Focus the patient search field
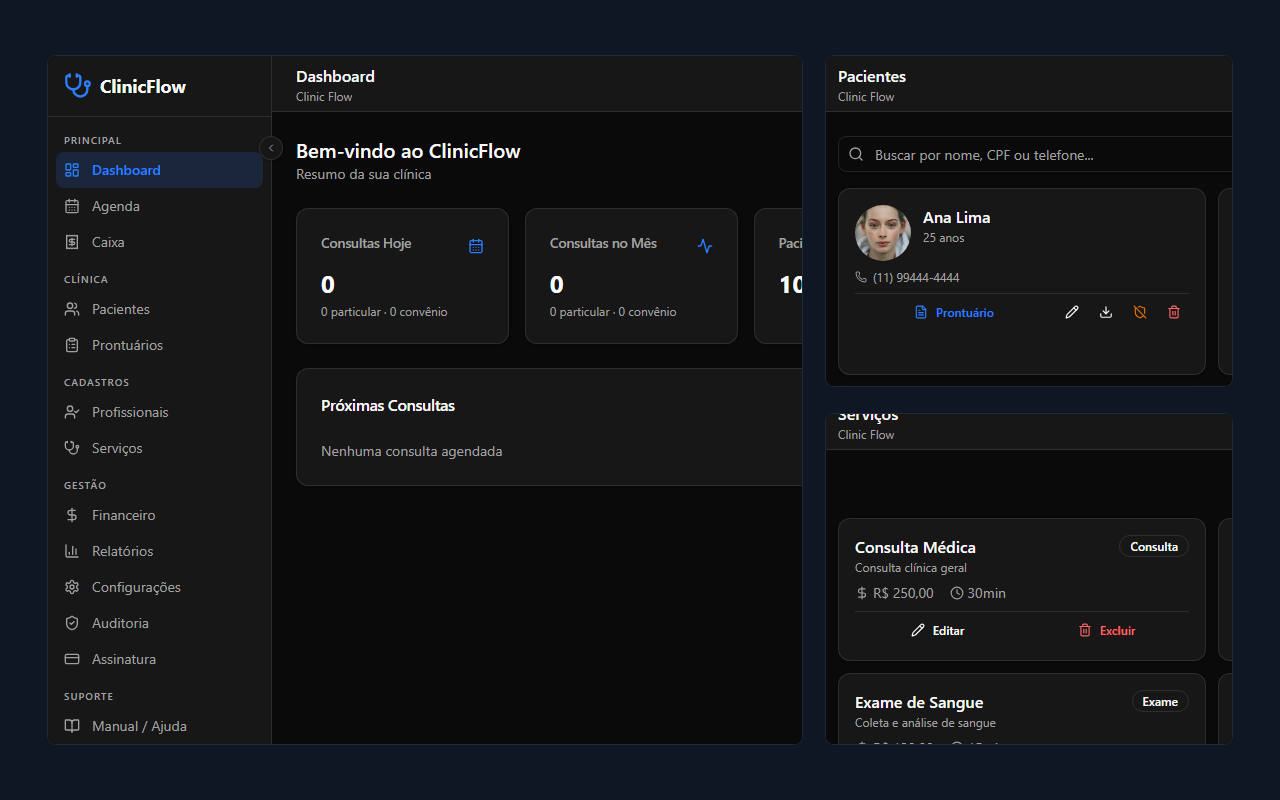The image size is (1280, 800). 1035,155
